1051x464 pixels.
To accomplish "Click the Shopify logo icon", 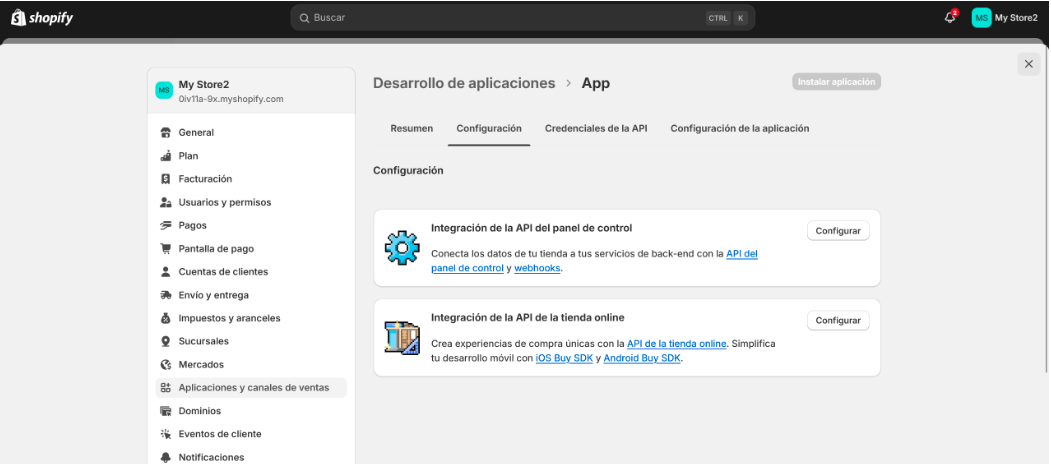I will tap(17, 18).
